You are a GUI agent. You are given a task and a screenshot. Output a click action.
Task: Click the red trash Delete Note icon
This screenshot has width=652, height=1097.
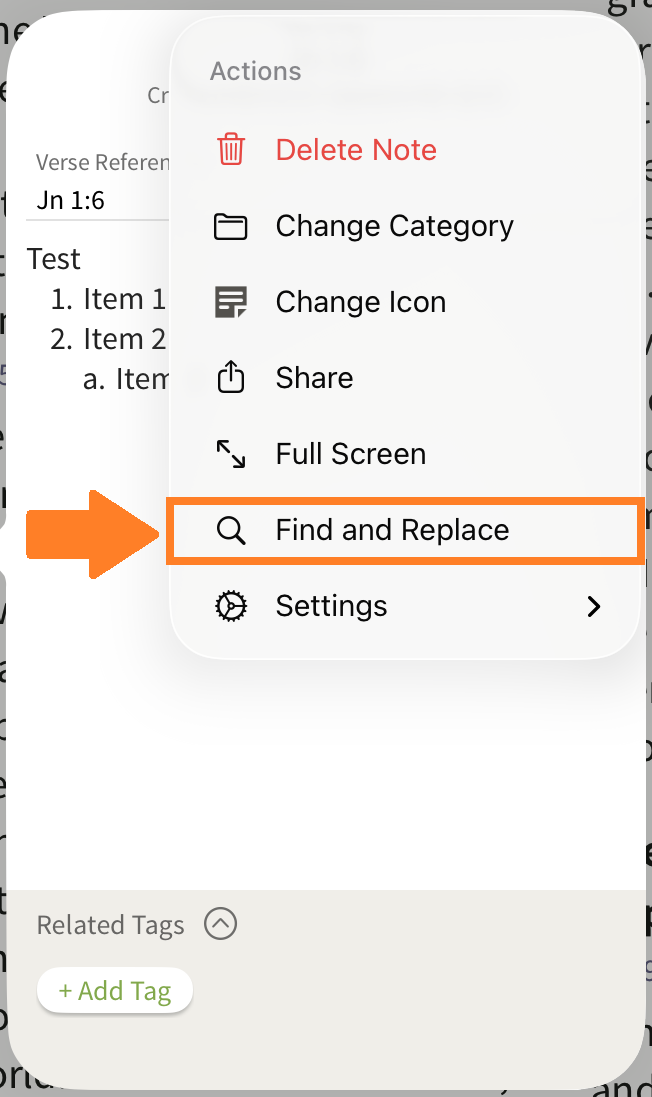231,150
